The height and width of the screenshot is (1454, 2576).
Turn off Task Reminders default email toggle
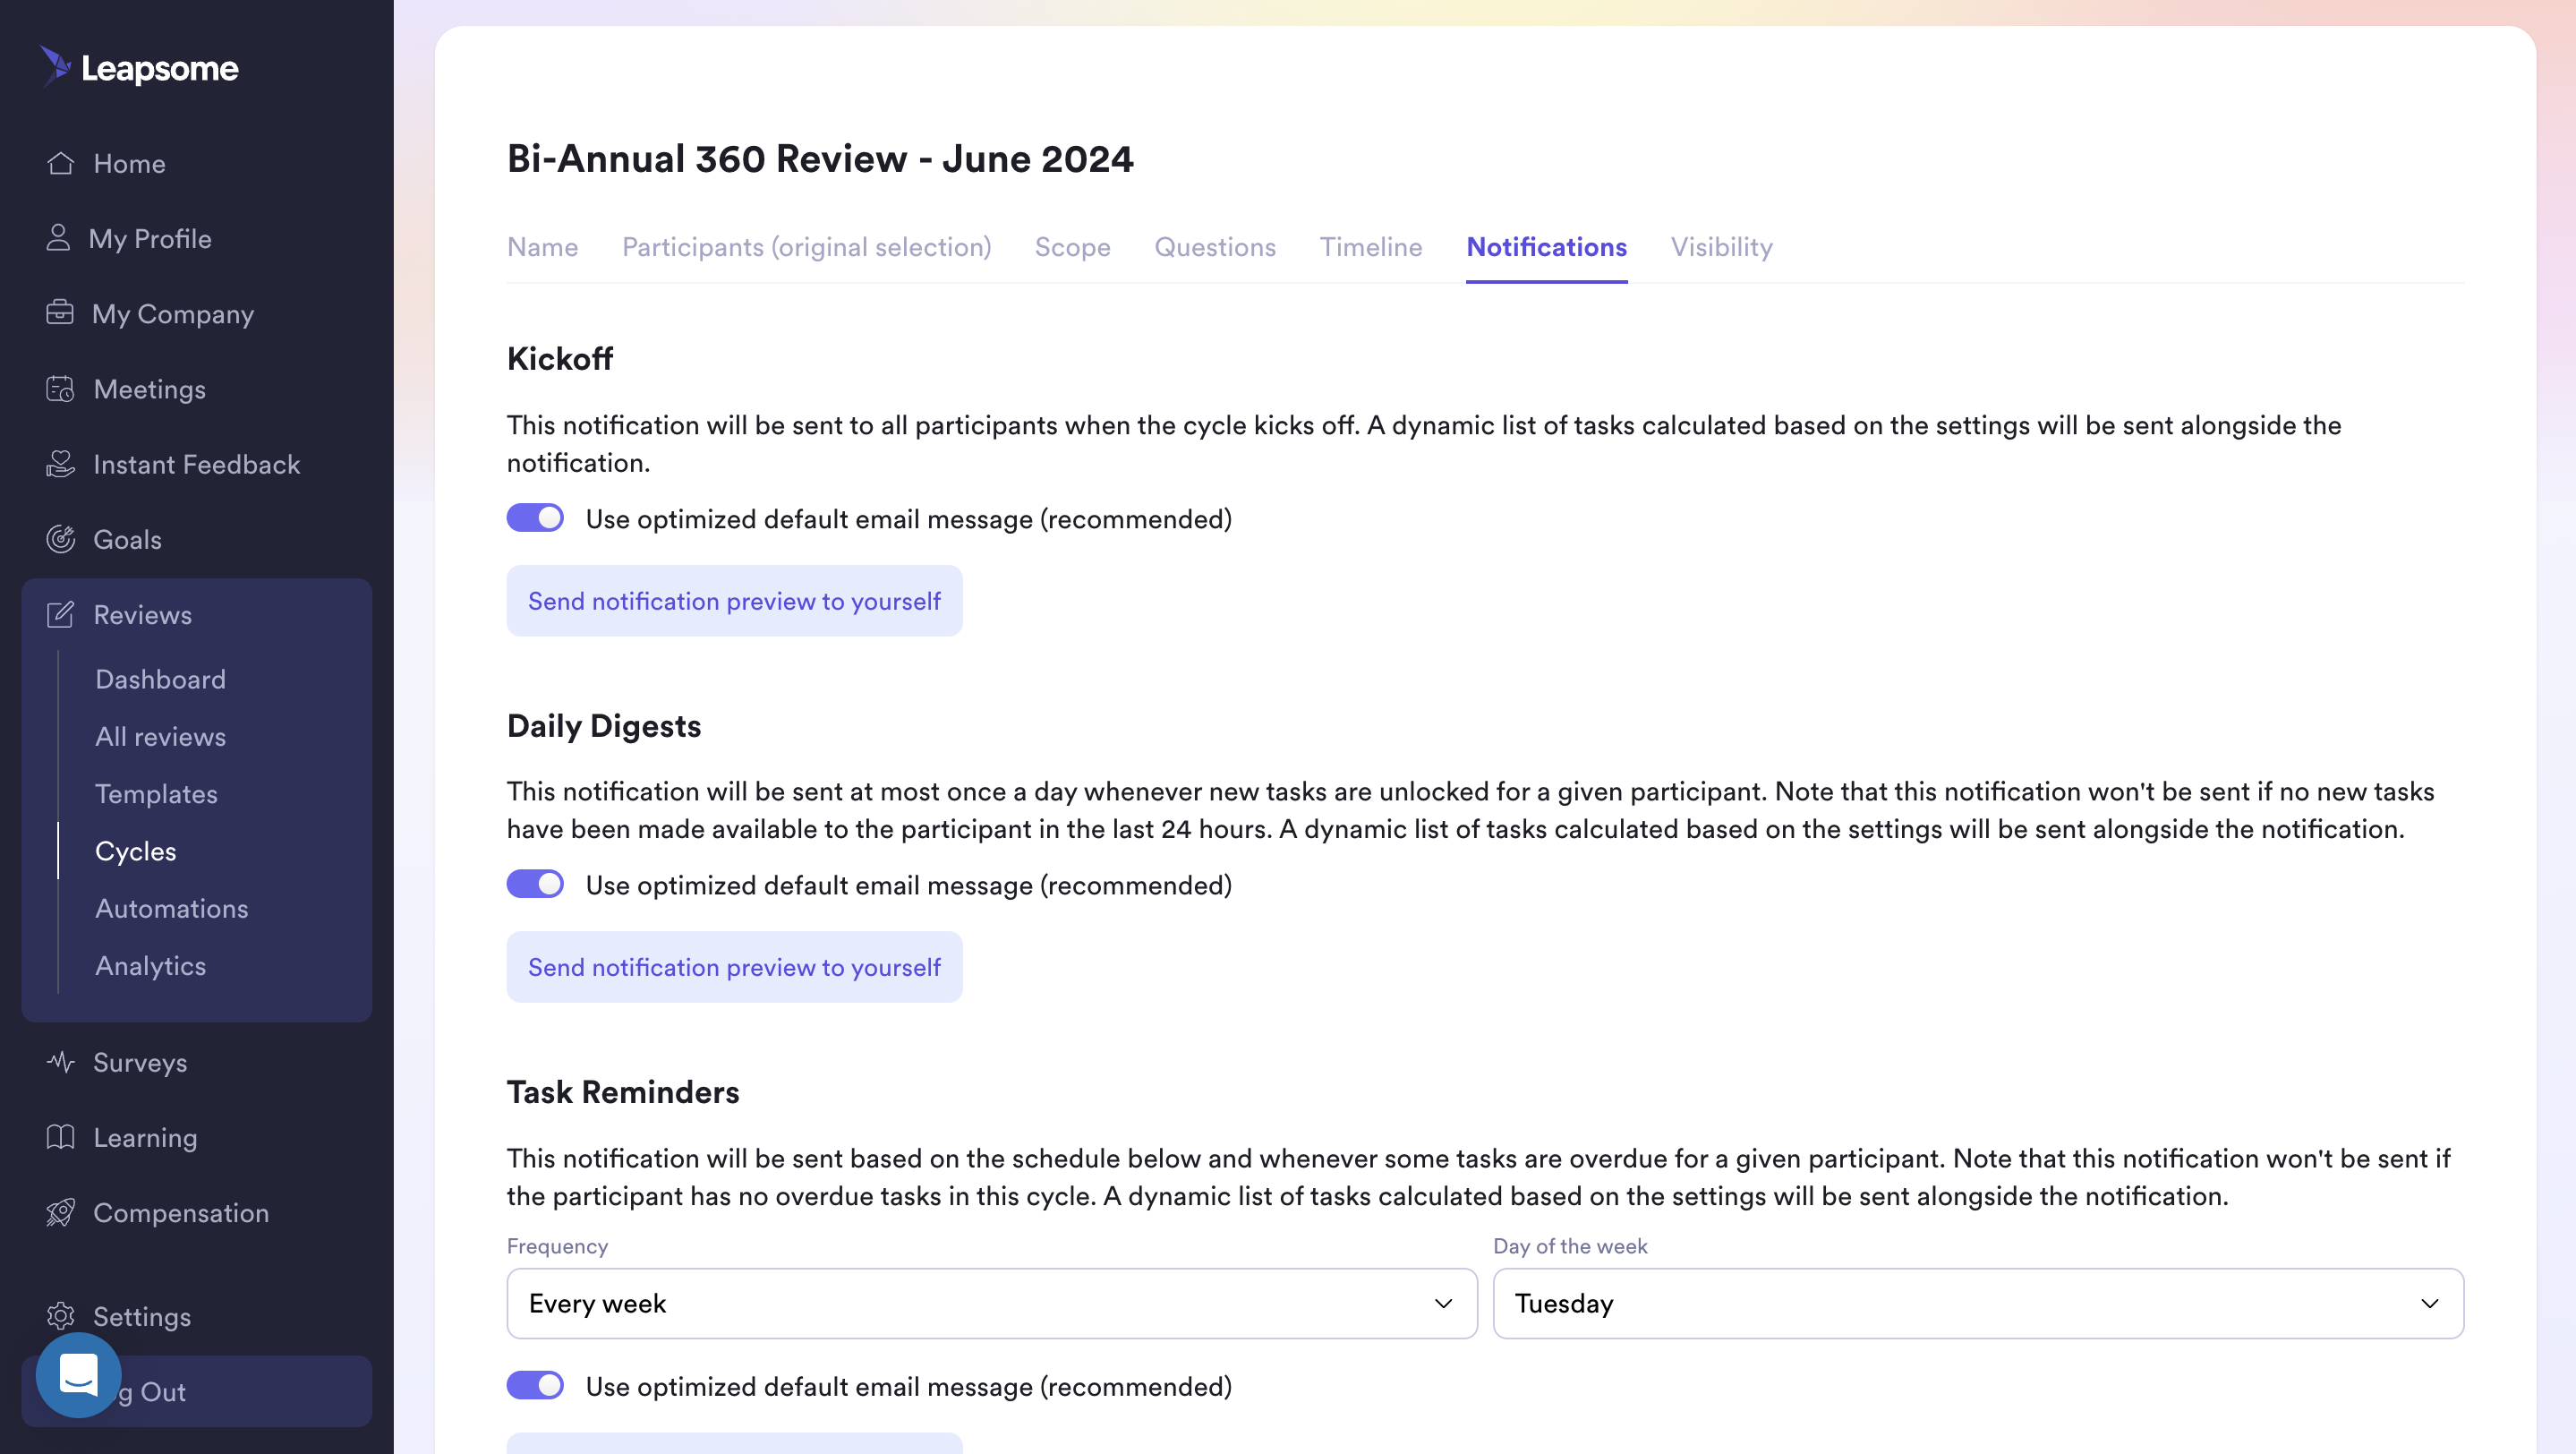pyautogui.click(x=535, y=1385)
